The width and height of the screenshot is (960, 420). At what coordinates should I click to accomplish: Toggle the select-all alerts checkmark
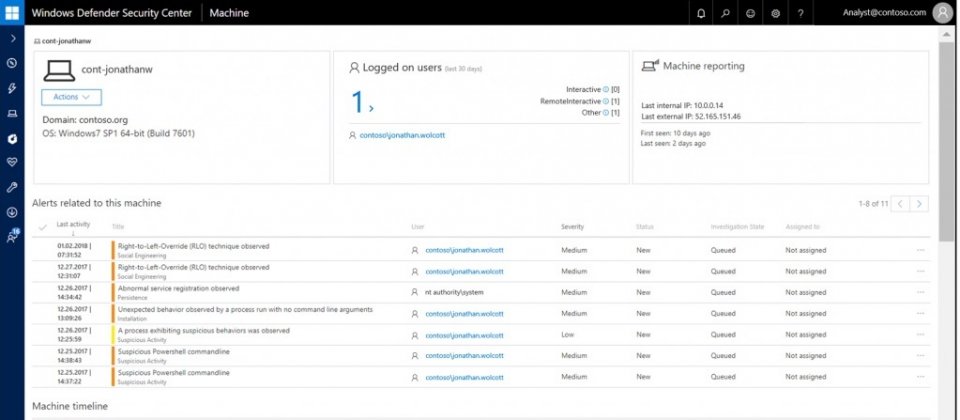[42, 228]
